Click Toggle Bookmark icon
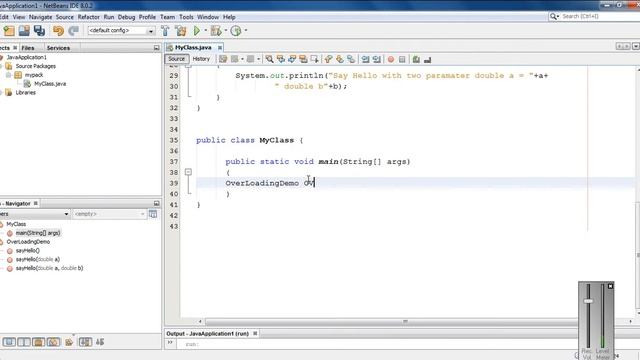 351,60
